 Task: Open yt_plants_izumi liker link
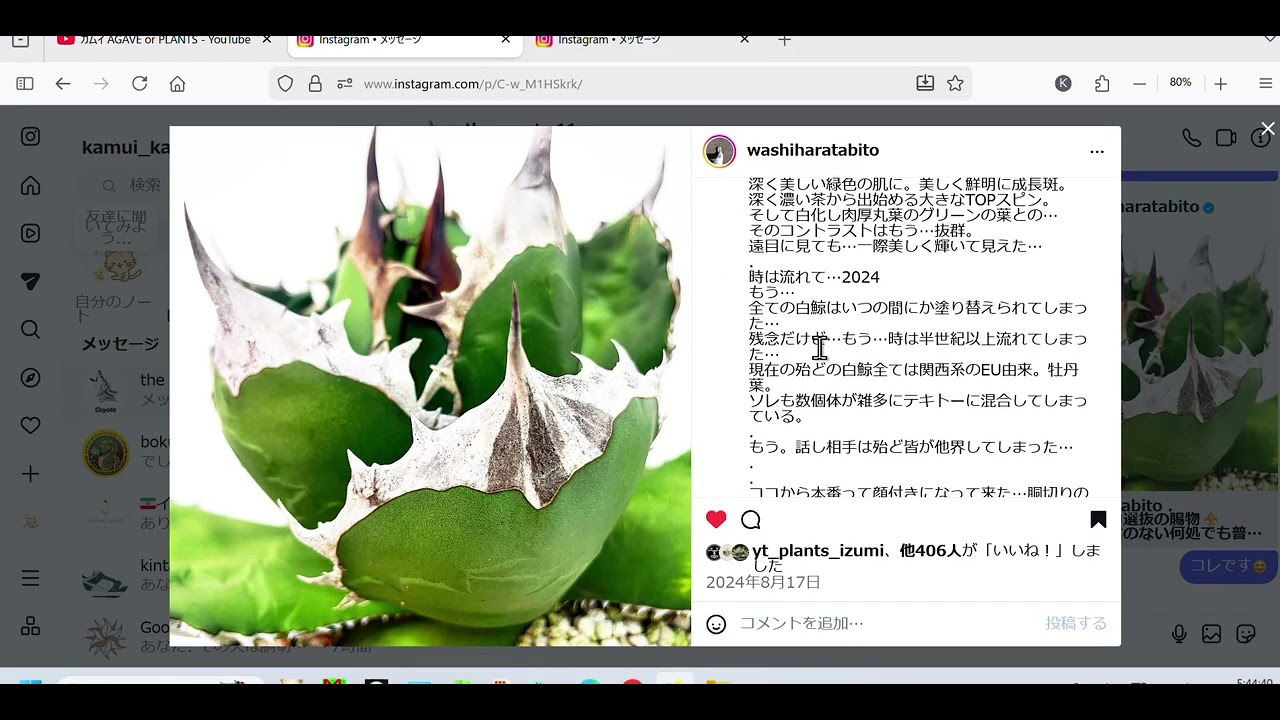818,551
